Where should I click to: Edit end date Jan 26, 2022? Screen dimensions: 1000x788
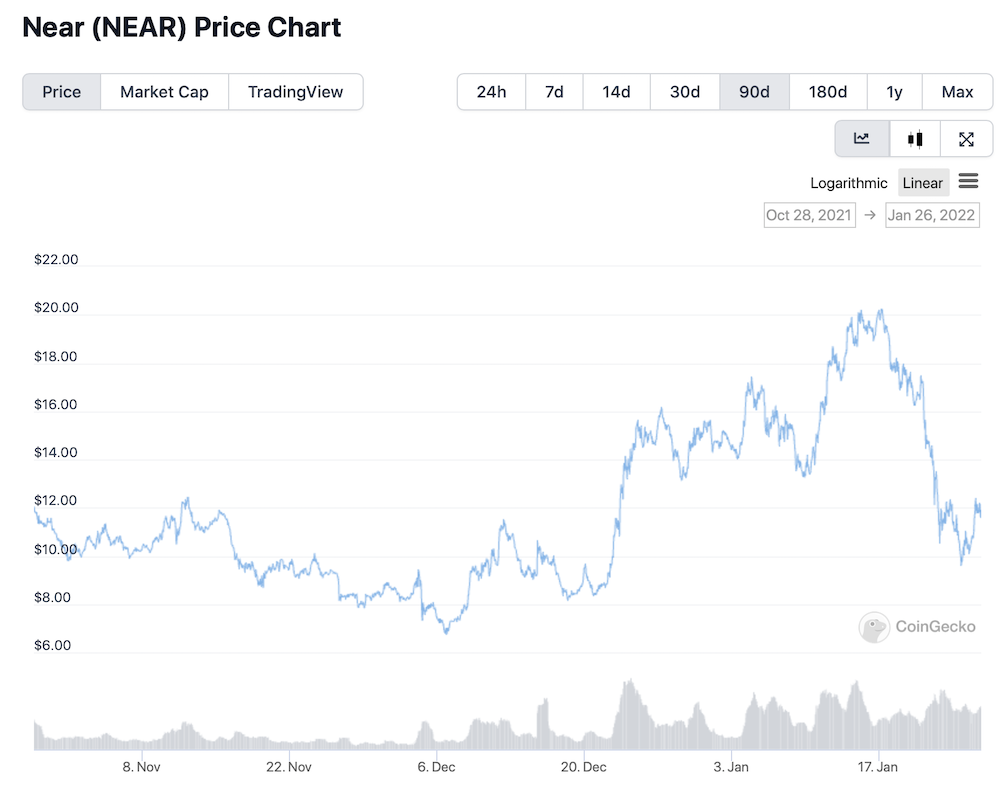(x=931, y=215)
